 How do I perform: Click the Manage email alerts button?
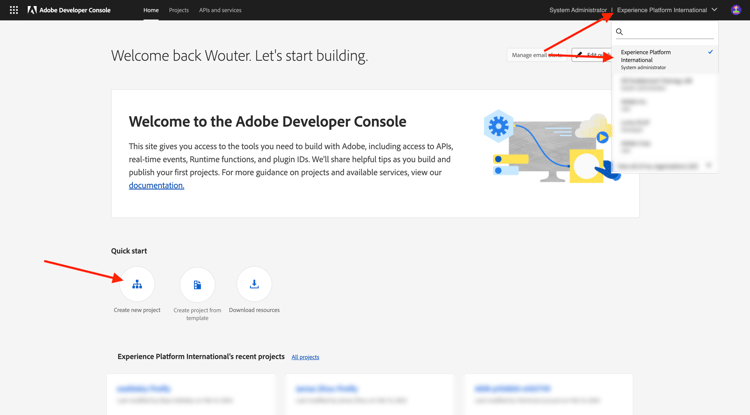click(x=537, y=55)
